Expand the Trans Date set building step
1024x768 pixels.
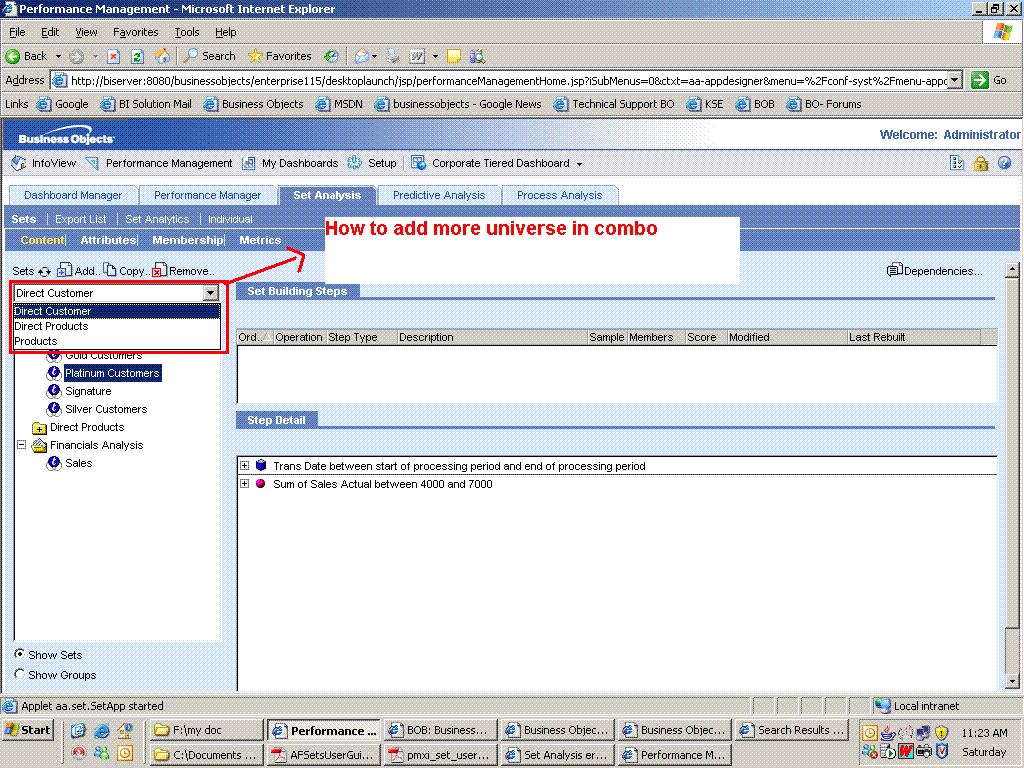tap(245, 465)
